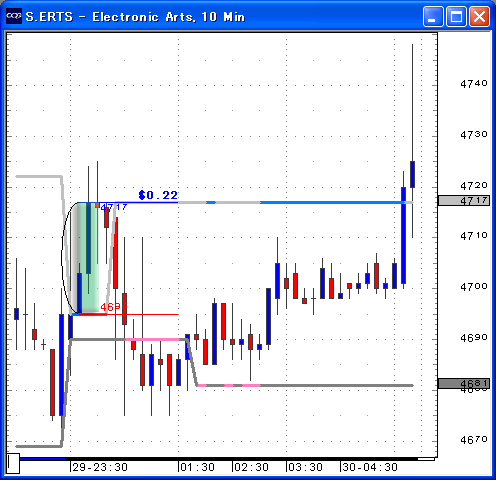The height and width of the screenshot is (480, 496).
Task: Click the CQG icon in title bar
Action: tap(14, 16)
